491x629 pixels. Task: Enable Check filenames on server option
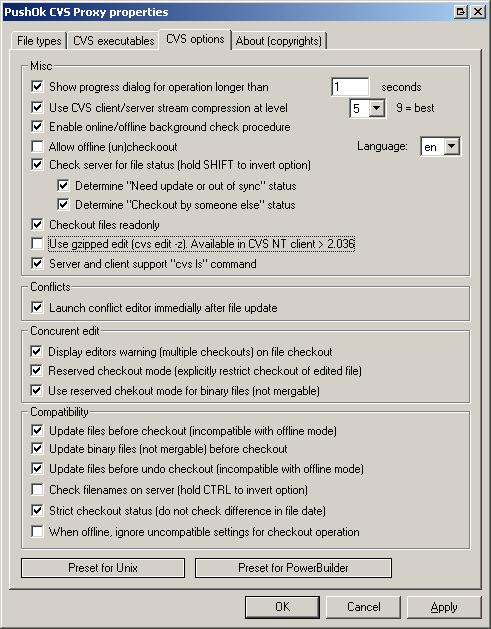click(x=37, y=489)
